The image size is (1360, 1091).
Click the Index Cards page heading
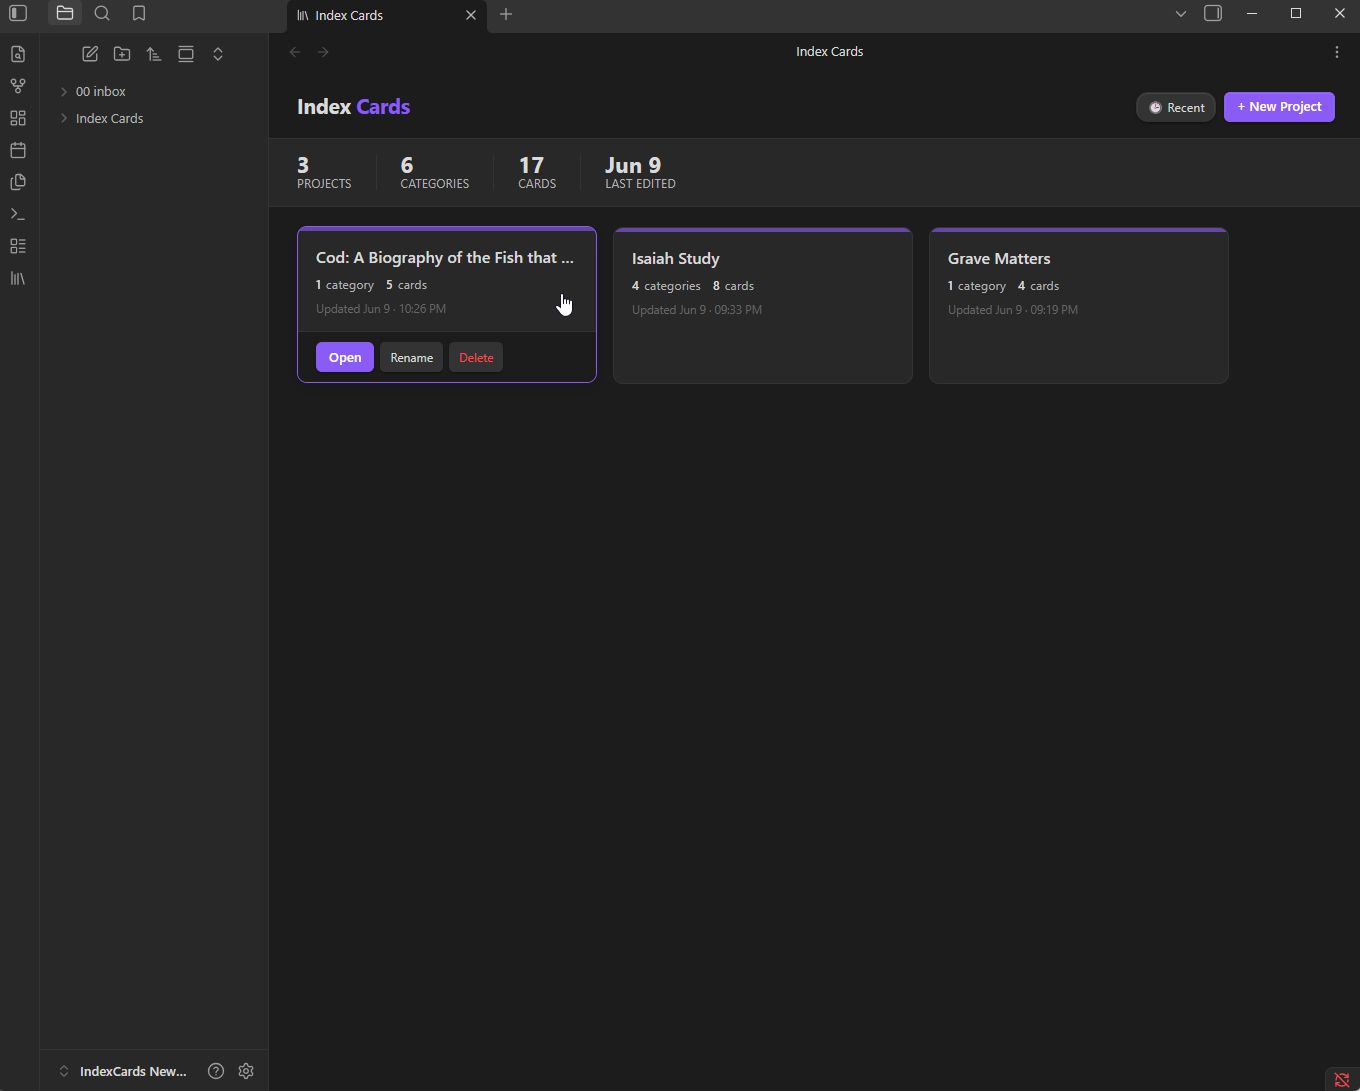(353, 107)
